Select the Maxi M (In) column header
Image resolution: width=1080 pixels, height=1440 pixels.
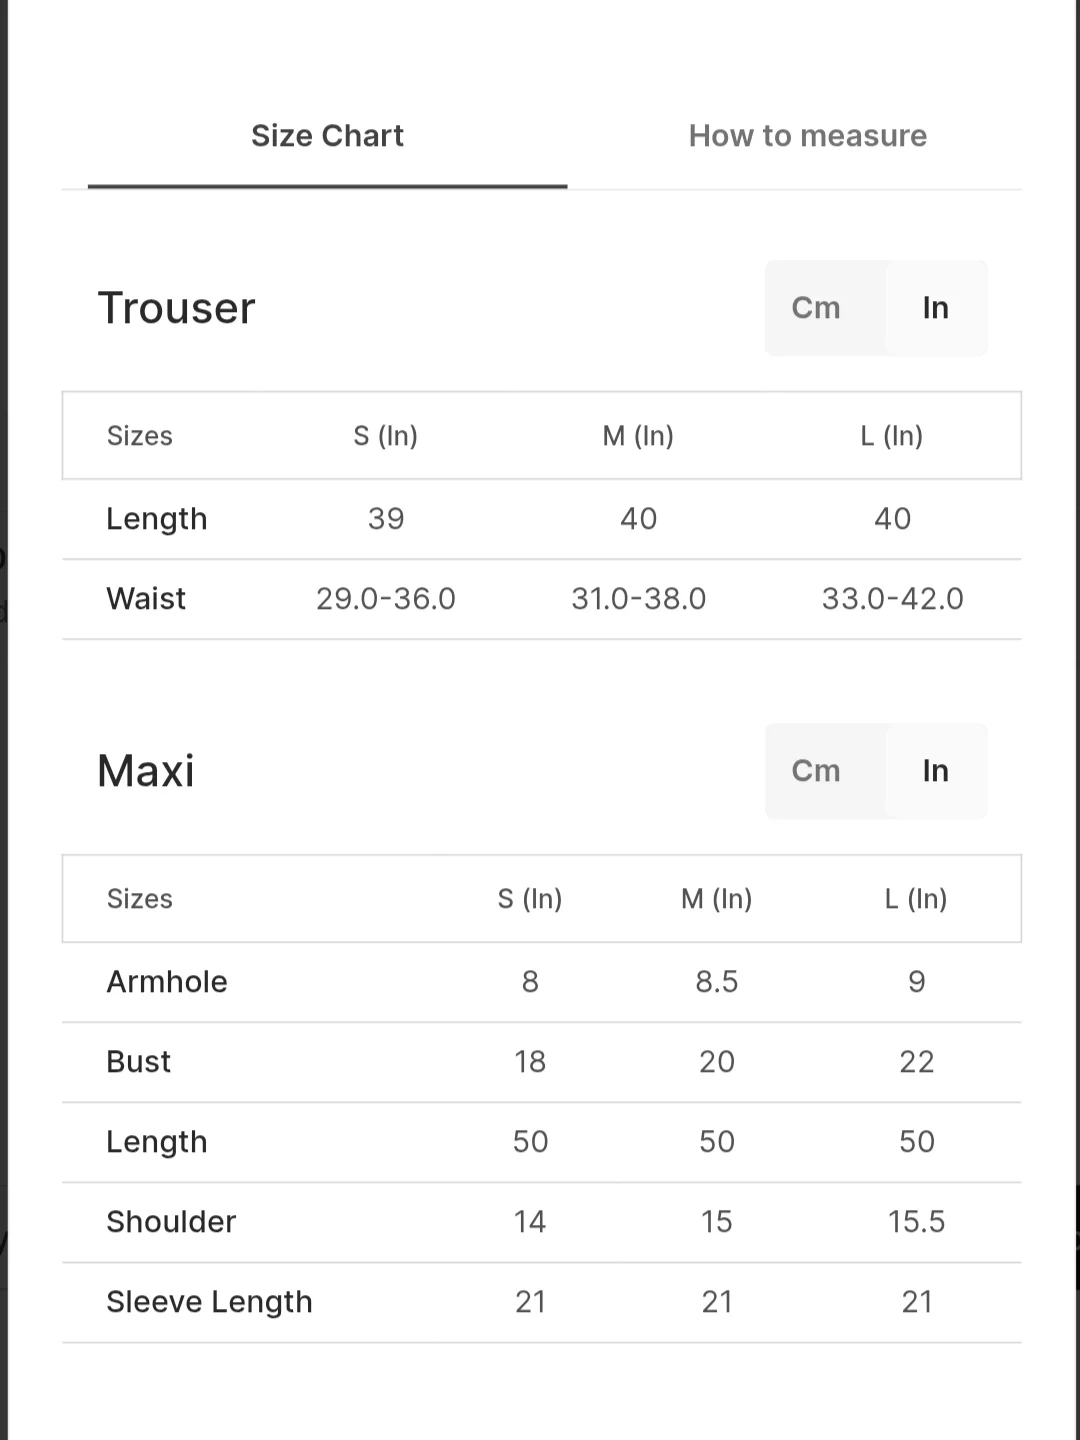pos(716,899)
